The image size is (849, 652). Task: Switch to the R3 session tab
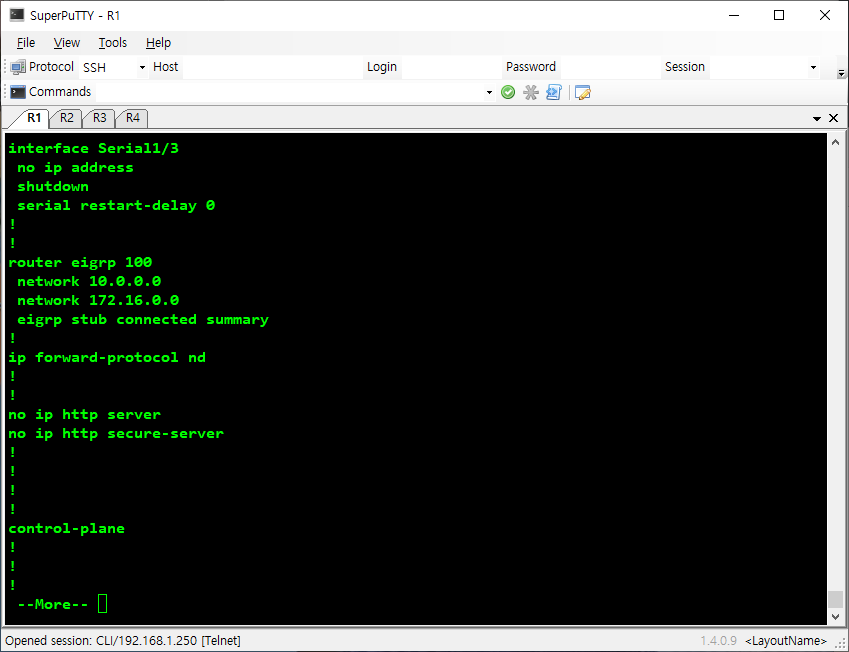pos(100,118)
